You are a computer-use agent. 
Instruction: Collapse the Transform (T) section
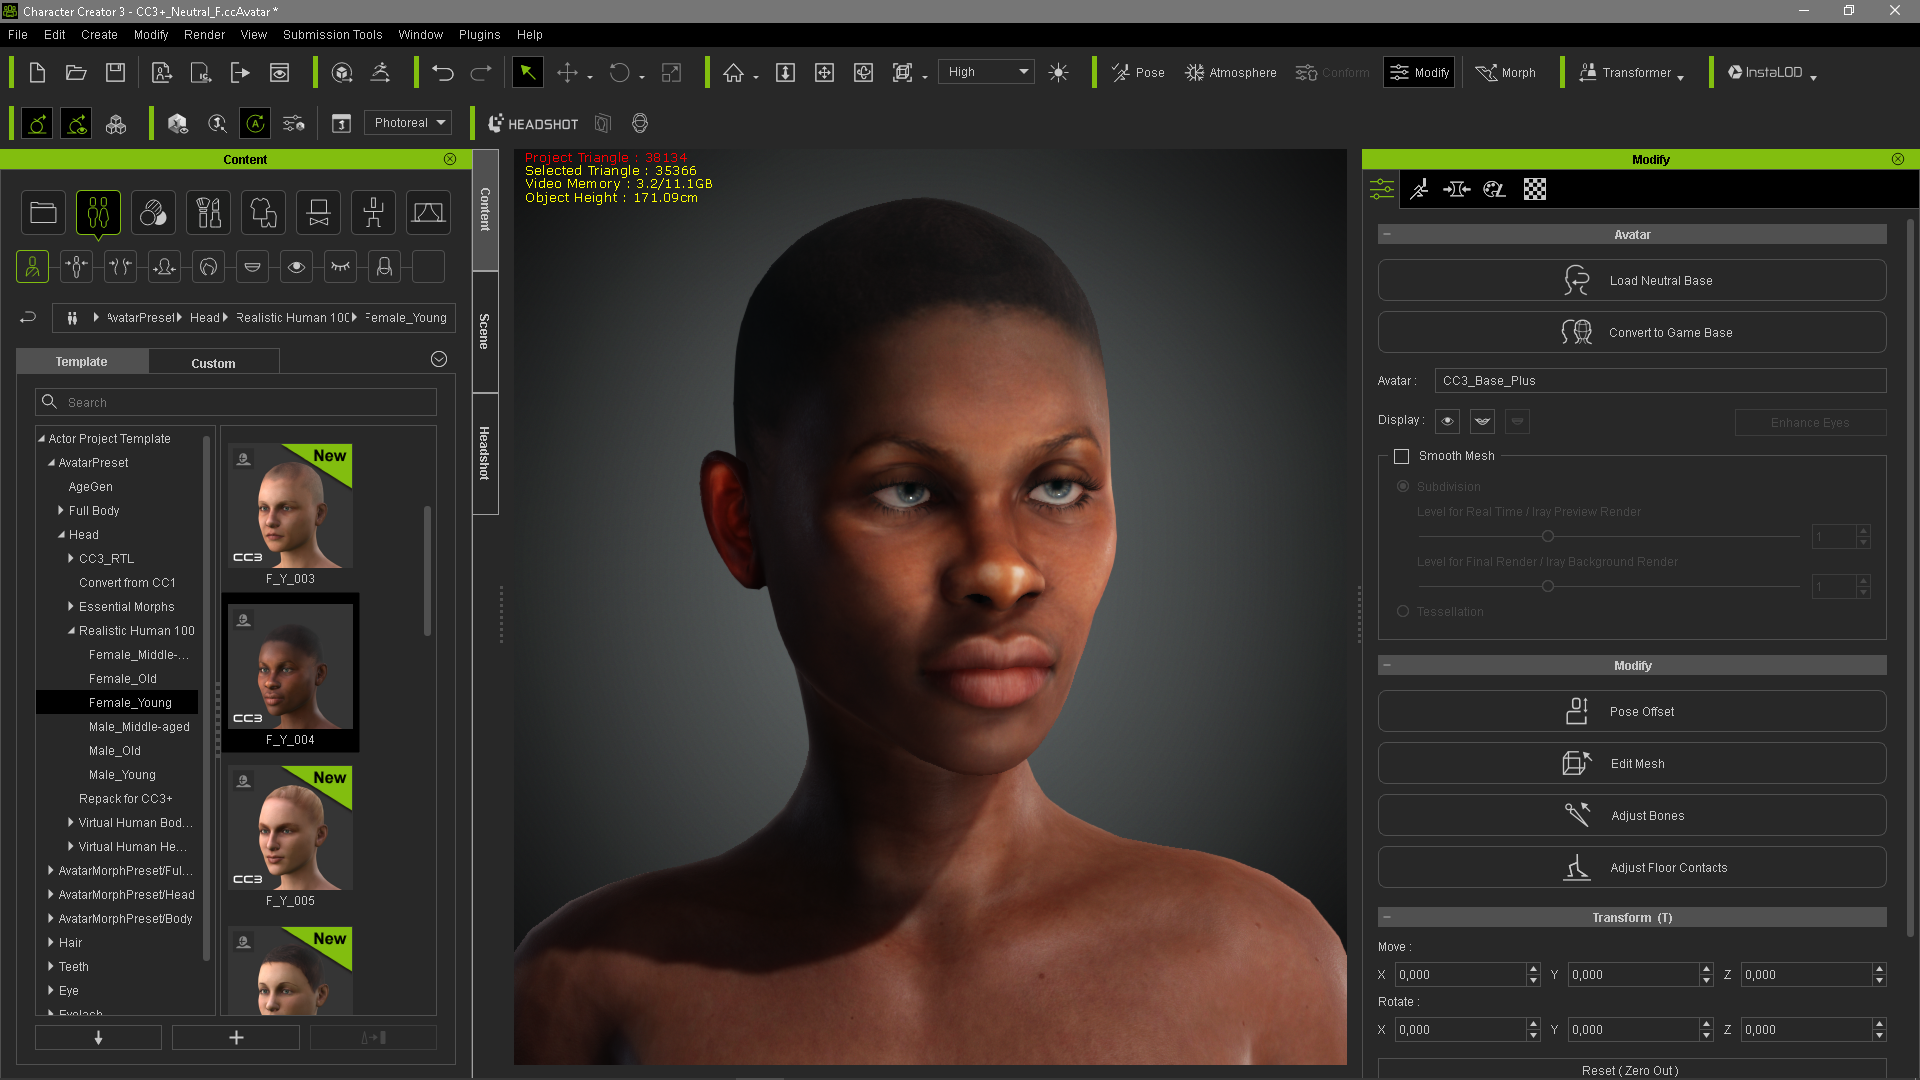click(x=1387, y=917)
